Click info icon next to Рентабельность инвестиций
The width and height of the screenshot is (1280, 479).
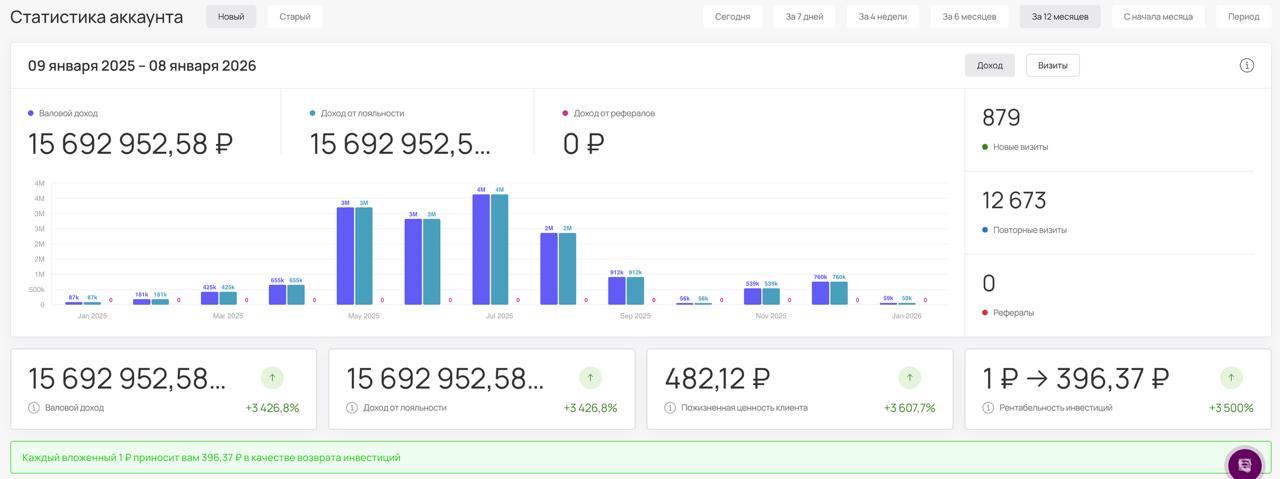tap(988, 408)
